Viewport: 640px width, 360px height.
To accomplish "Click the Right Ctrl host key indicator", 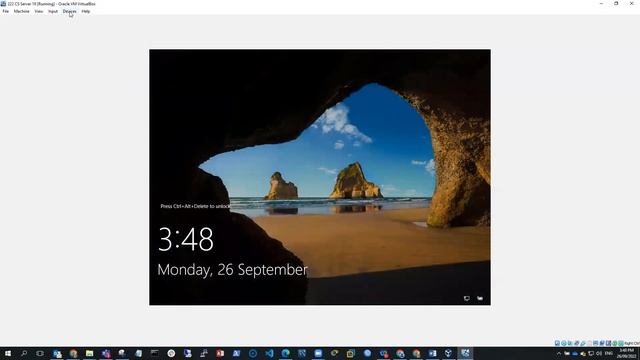I will 632,343.
